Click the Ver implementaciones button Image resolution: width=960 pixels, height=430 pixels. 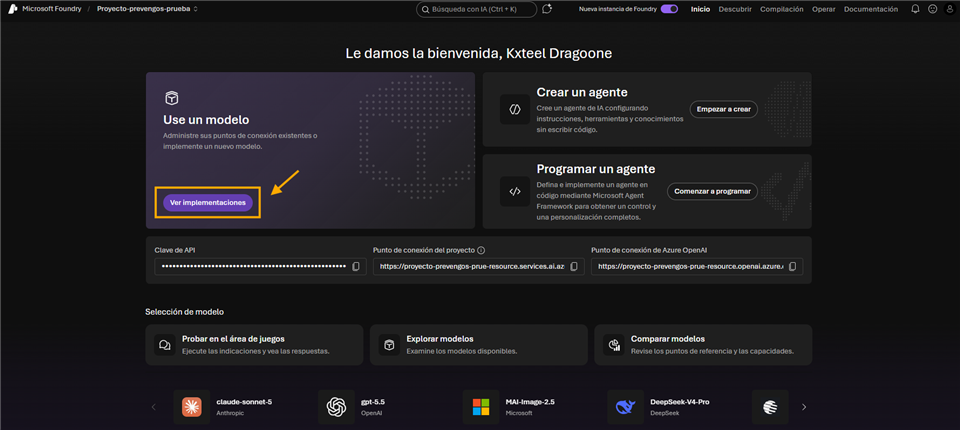pyautogui.click(x=208, y=203)
